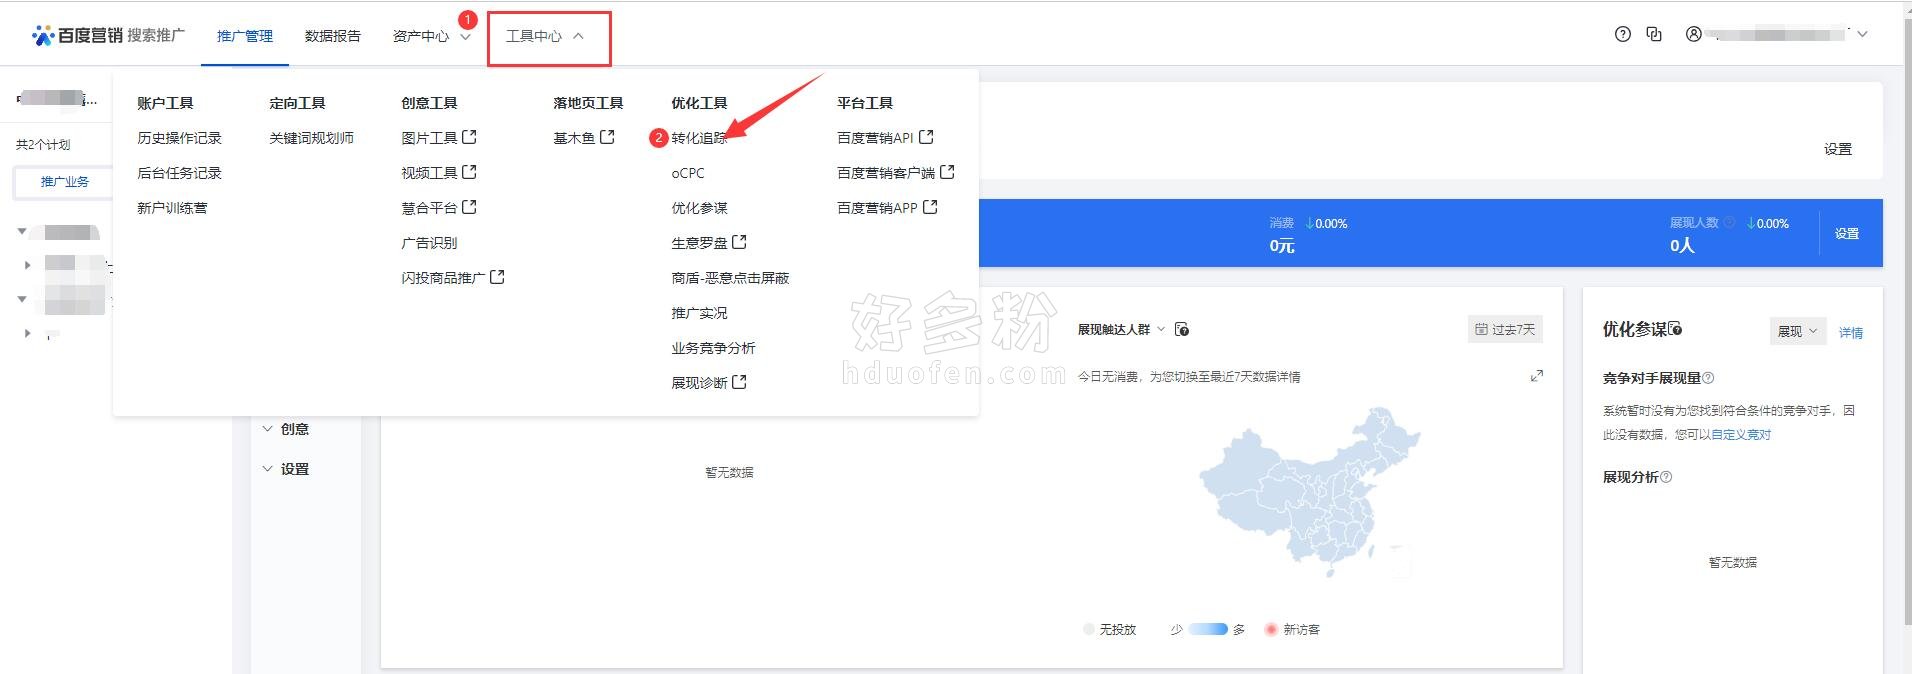Screen dimensions: 1912x674
Task: Open external-link icon beside 展现诊断
Action: coord(739,382)
